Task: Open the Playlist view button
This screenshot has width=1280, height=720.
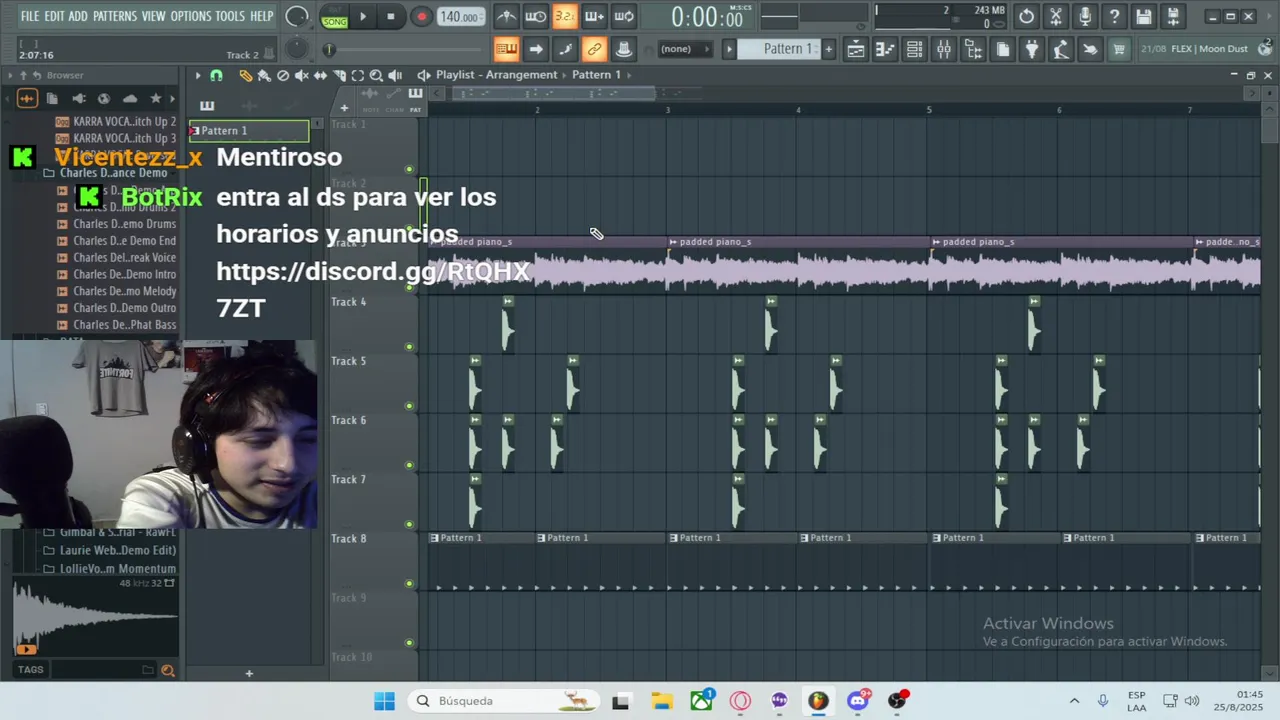Action: [x=855, y=49]
